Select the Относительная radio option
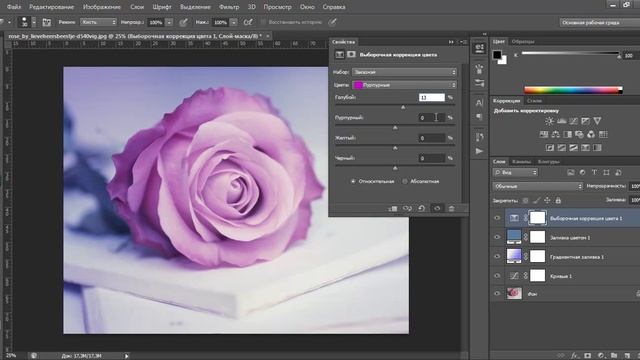The height and width of the screenshot is (360, 640). point(353,181)
